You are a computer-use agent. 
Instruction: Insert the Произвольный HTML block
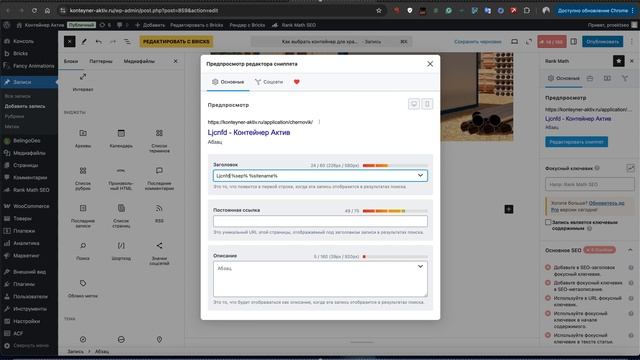click(121, 178)
